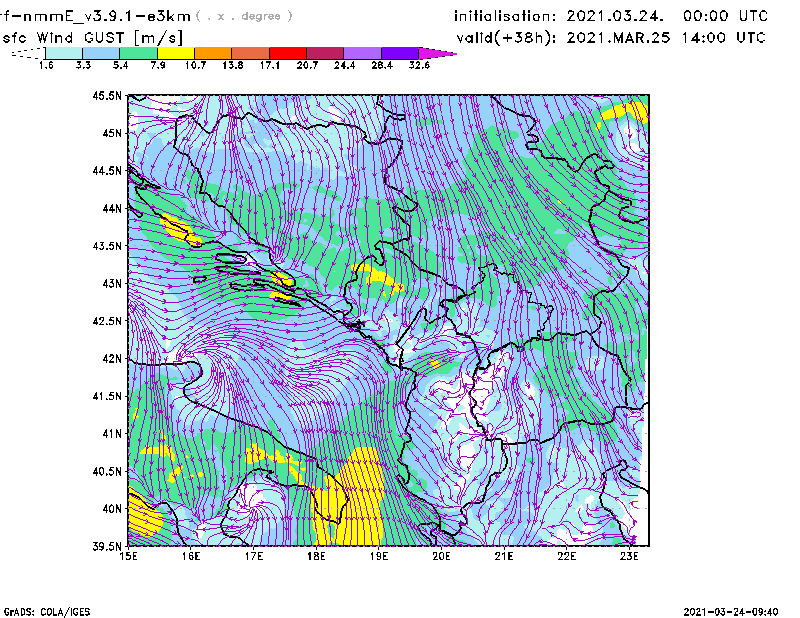The width and height of the screenshot is (800, 618).
Task: Click the legend value 28.4
Action: (381, 65)
